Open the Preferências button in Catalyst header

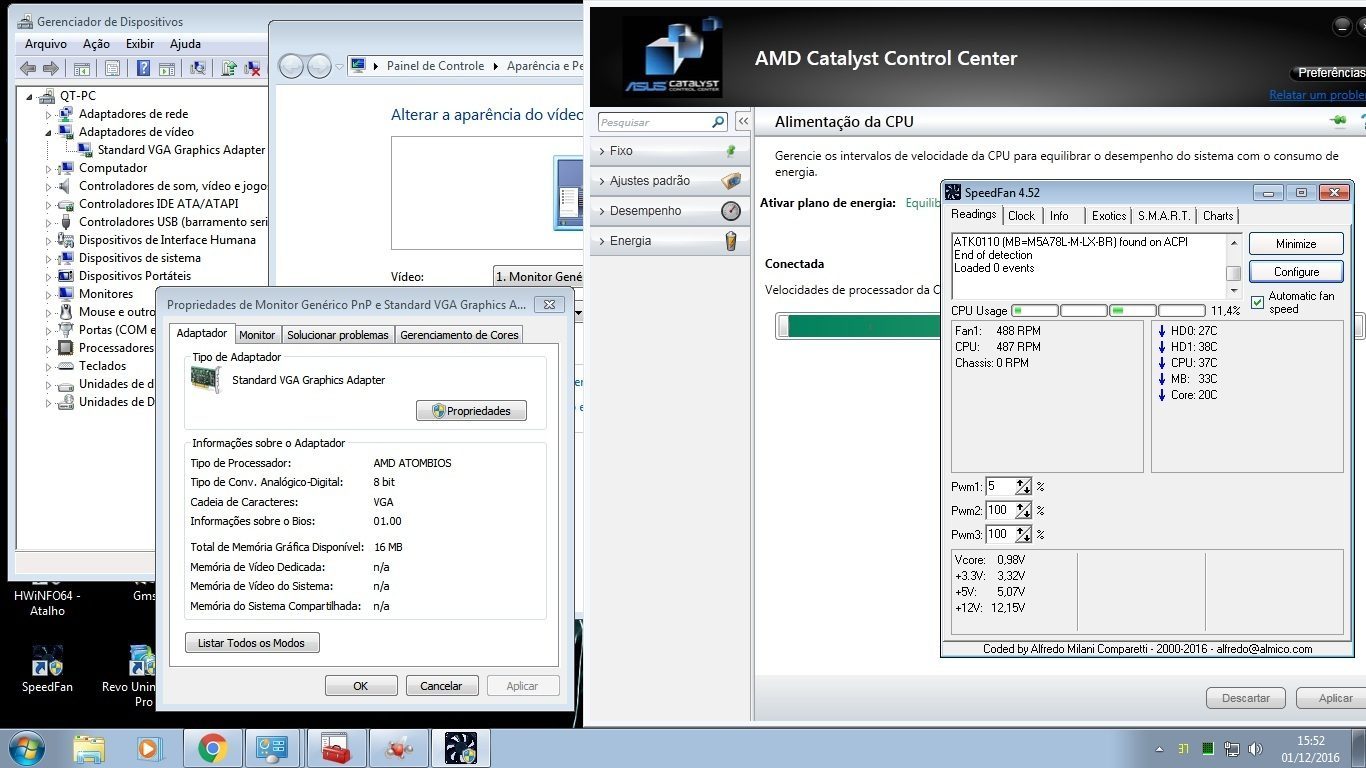coord(1330,73)
